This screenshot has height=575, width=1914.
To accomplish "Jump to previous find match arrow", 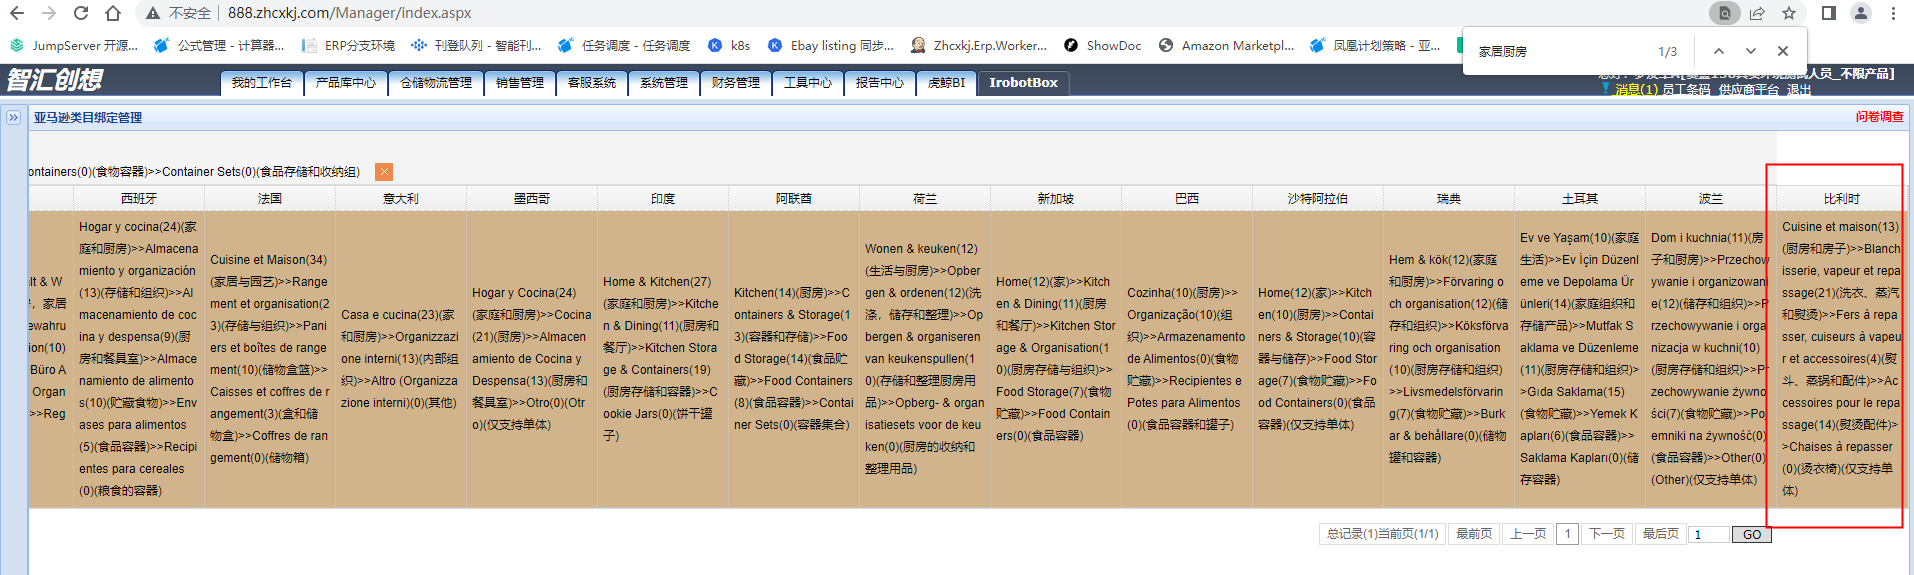I will (1718, 51).
